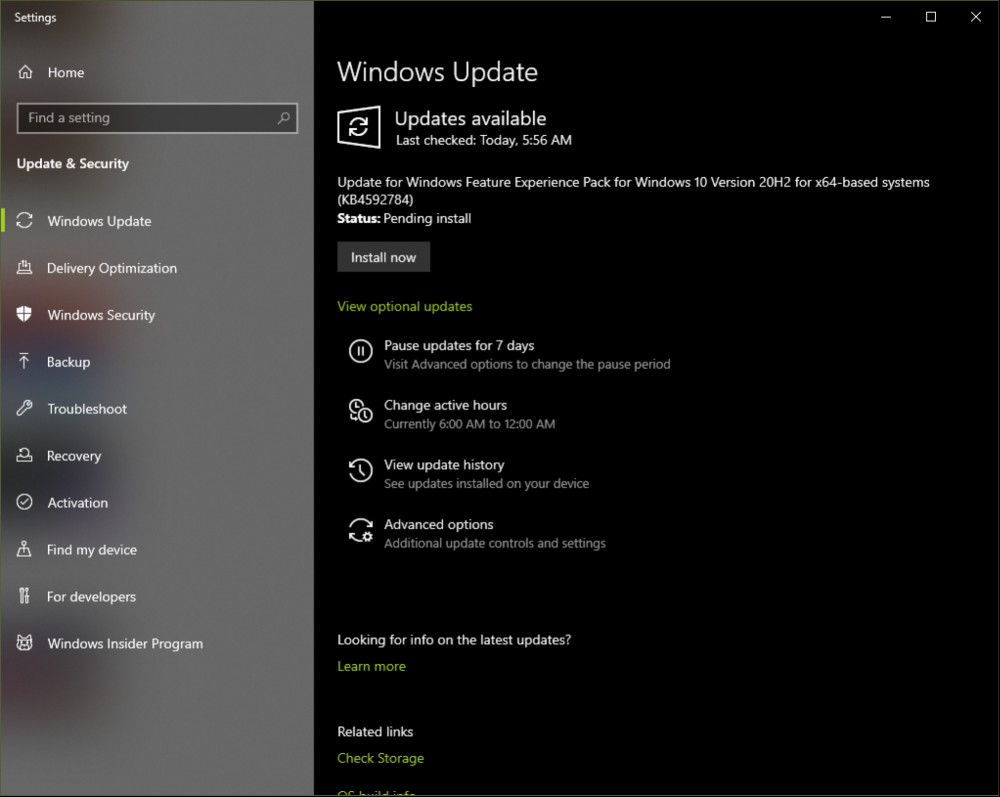Image resolution: width=1000 pixels, height=797 pixels.
Task: Open View update history
Action: [444, 465]
